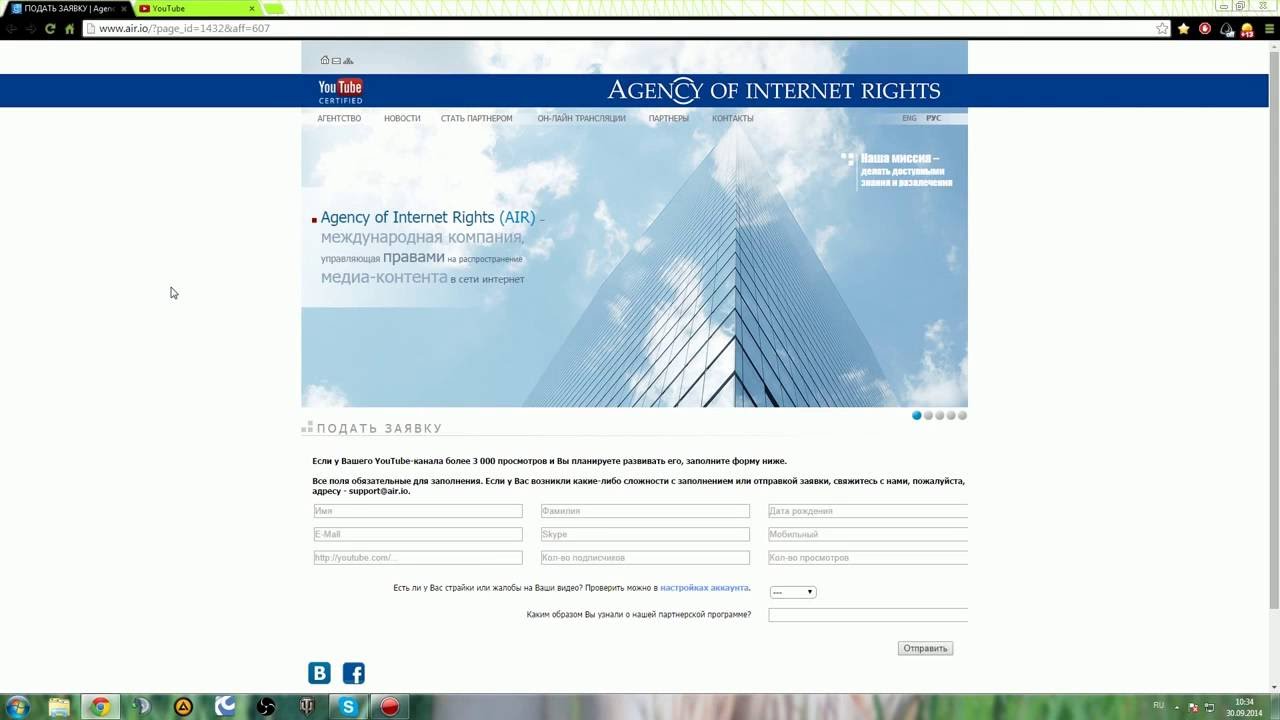Click the Agency of Internet Rights logo
Image resolution: width=1280 pixels, height=720 pixels.
(x=773, y=90)
